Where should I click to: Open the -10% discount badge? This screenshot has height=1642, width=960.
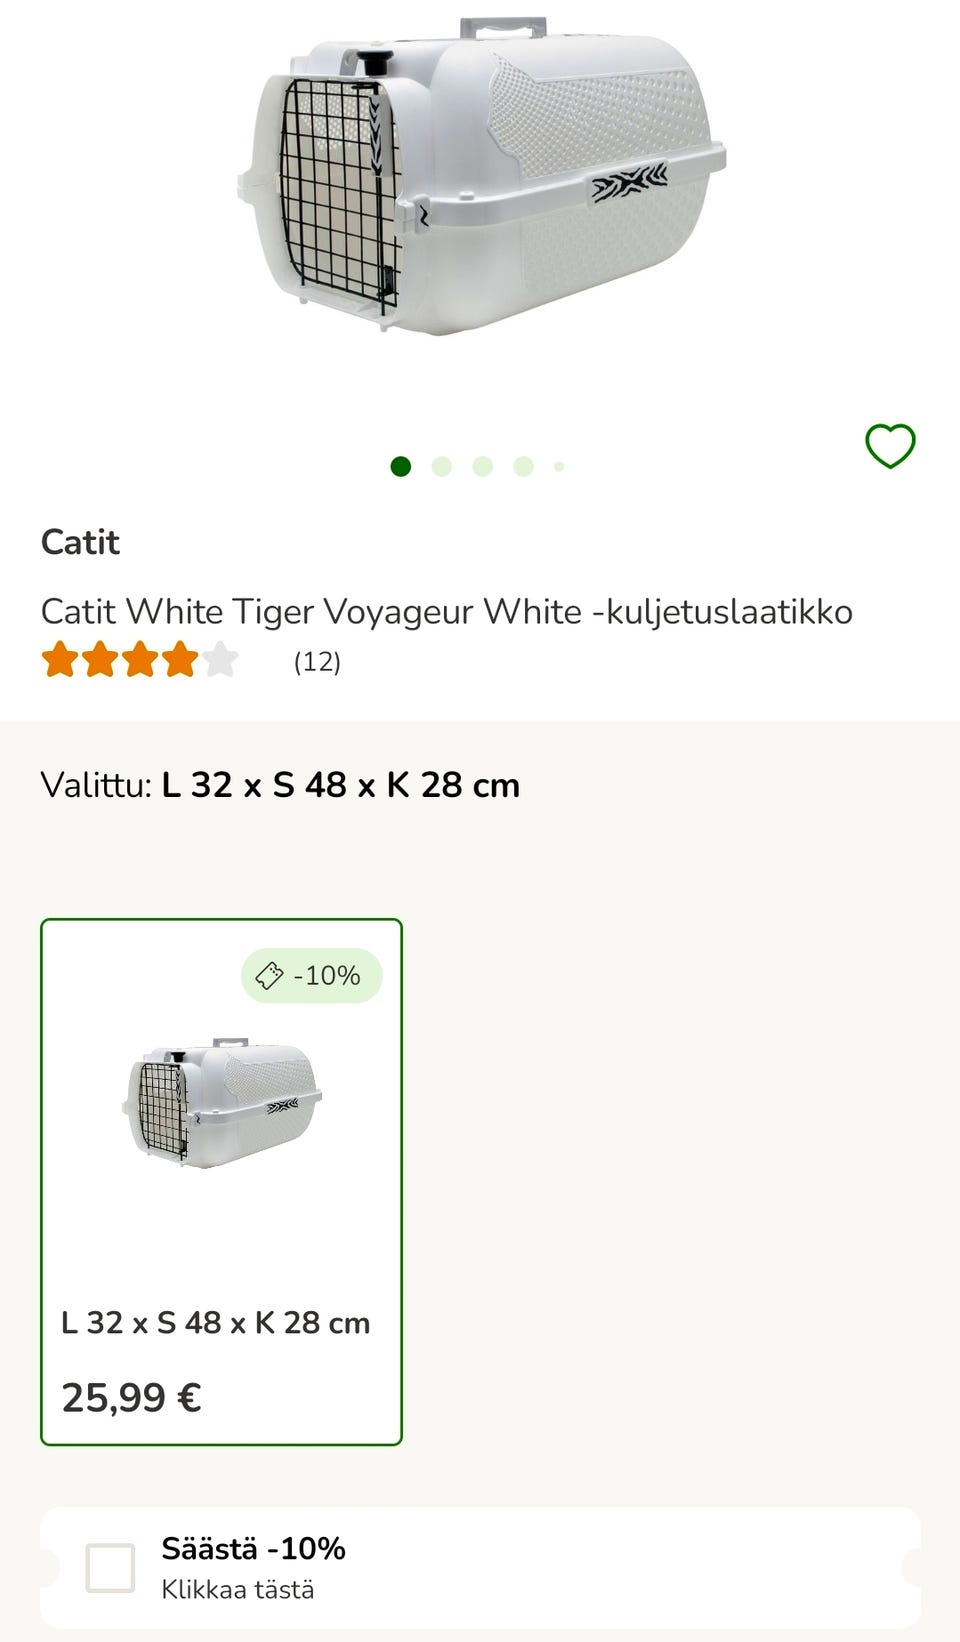click(310, 977)
